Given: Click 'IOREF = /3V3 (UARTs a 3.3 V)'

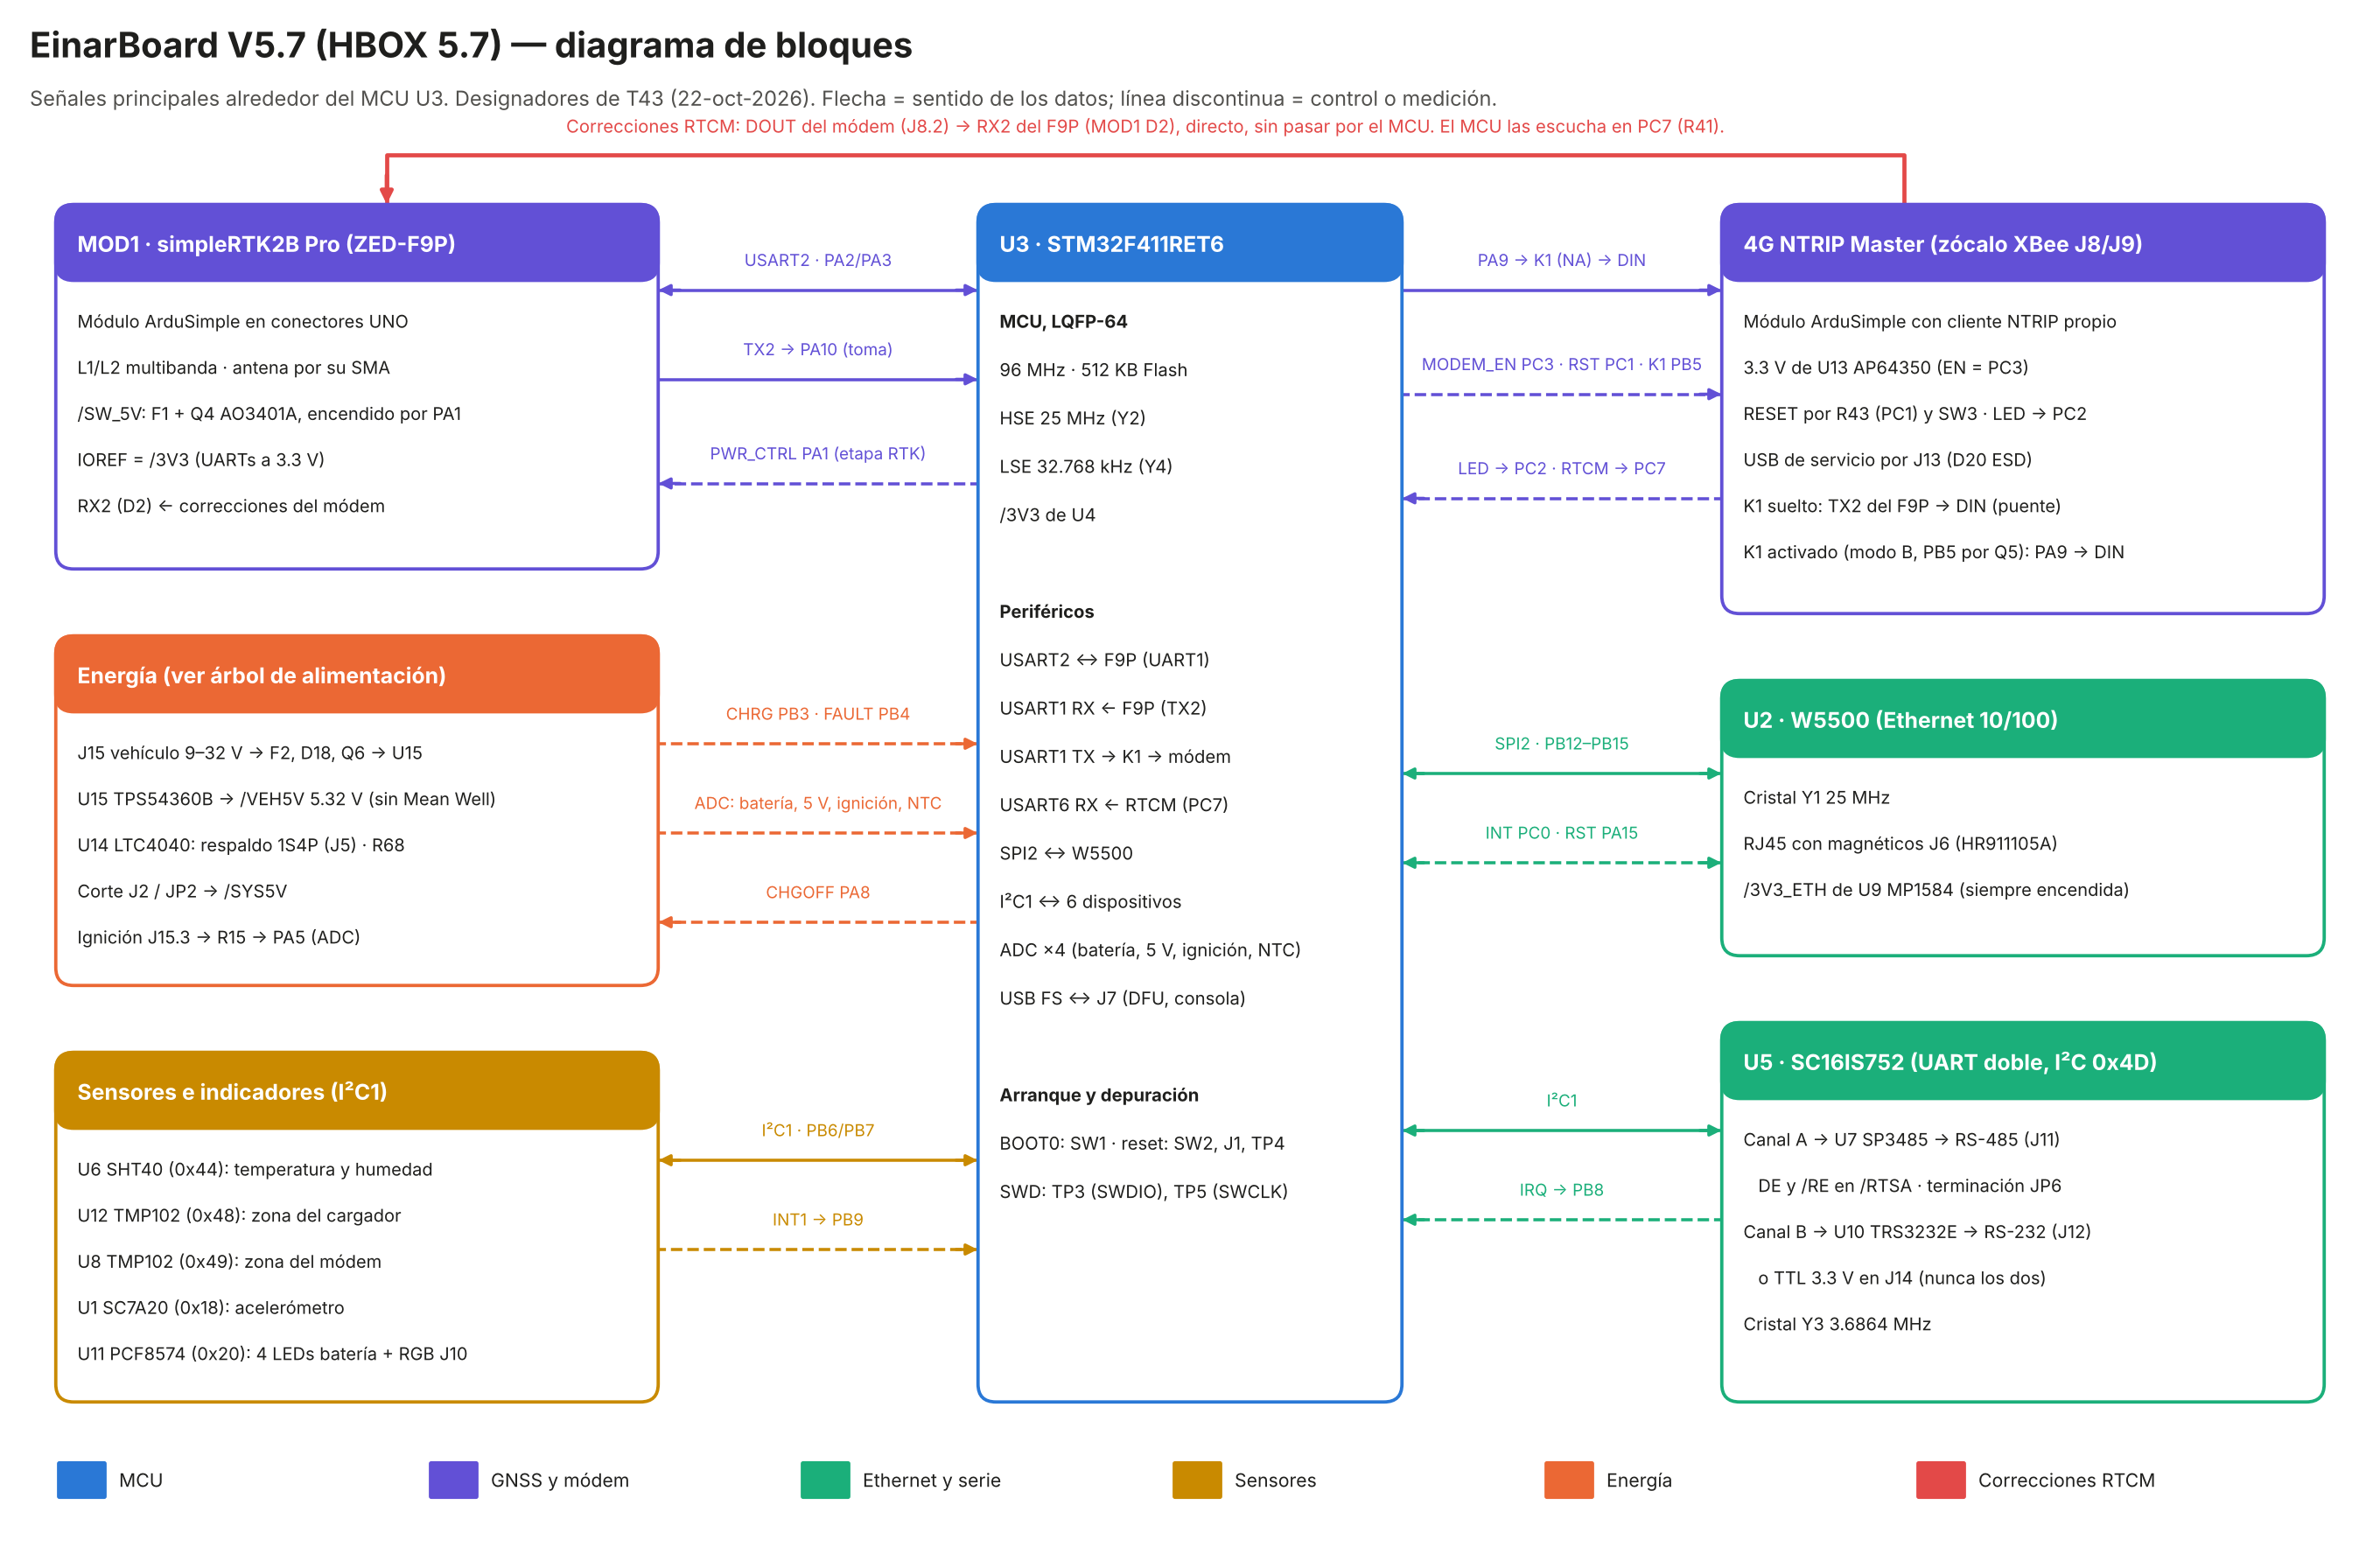Looking at the screenshot, I should pyautogui.click(x=201, y=459).
